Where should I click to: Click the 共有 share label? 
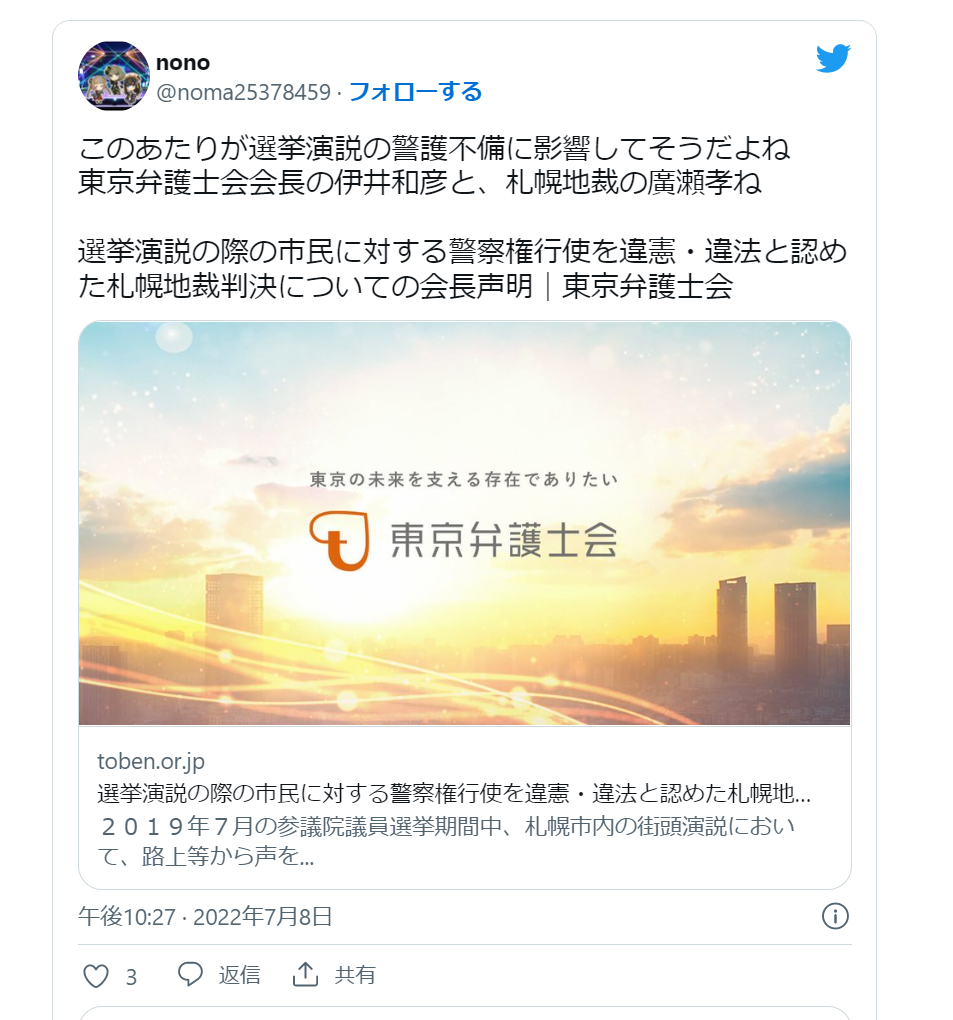click(x=355, y=974)
